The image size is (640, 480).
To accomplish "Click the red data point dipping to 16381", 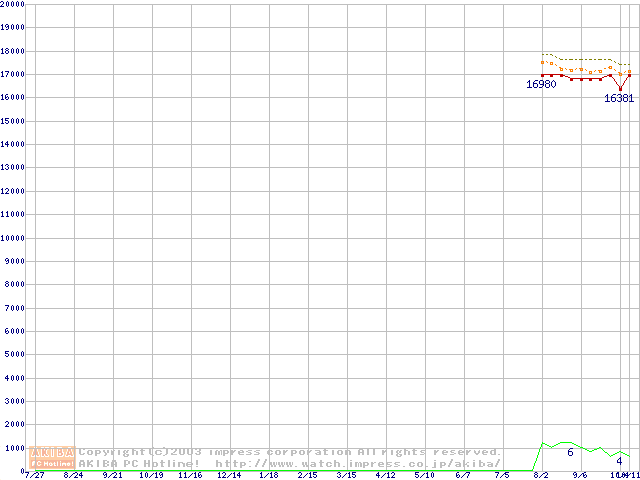I will pos(620,89).
